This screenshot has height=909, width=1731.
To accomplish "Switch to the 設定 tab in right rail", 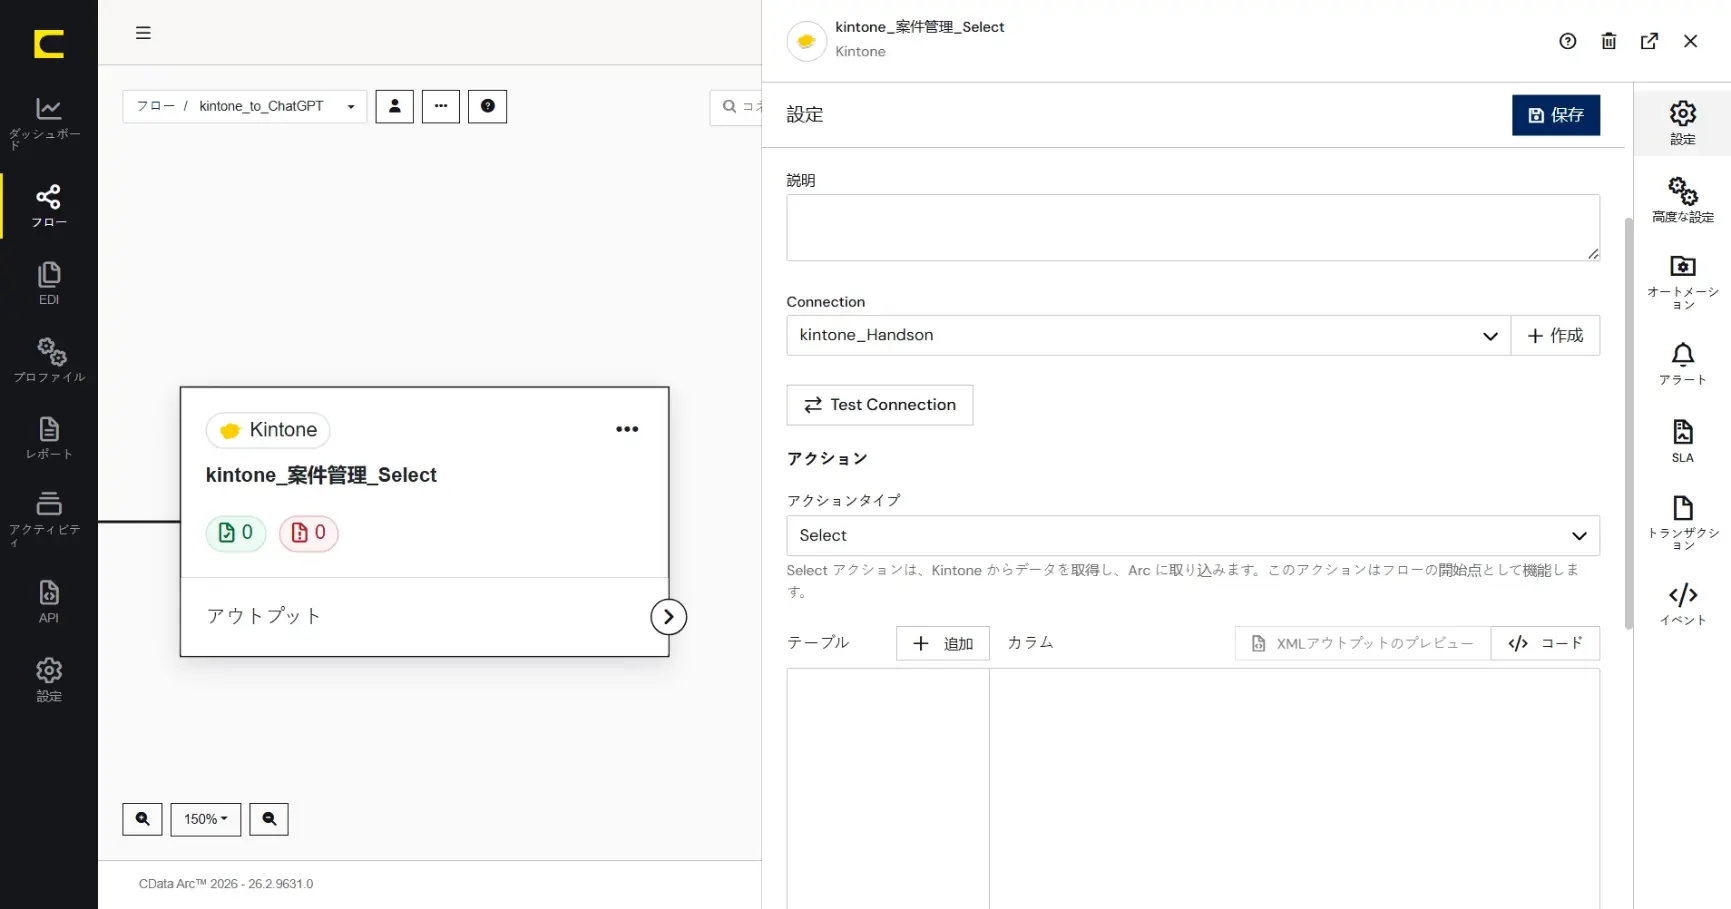I will coord(1683,123).
